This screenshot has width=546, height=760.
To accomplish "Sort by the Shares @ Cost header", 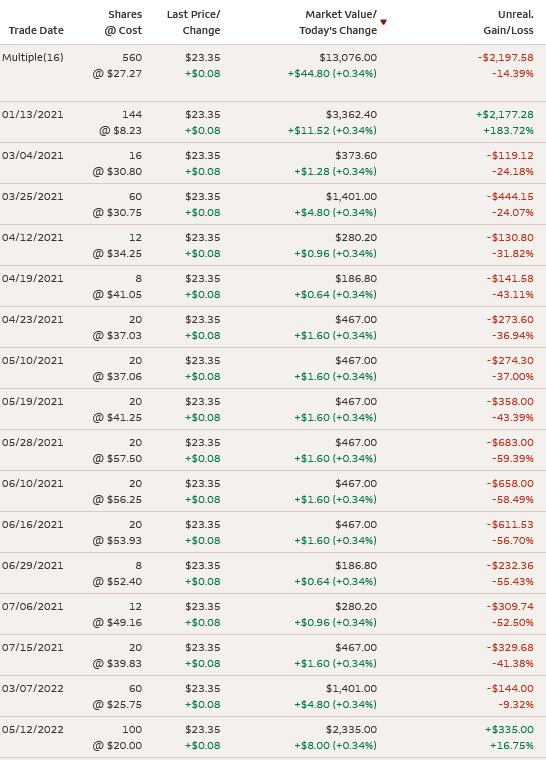I will point(123,22).
